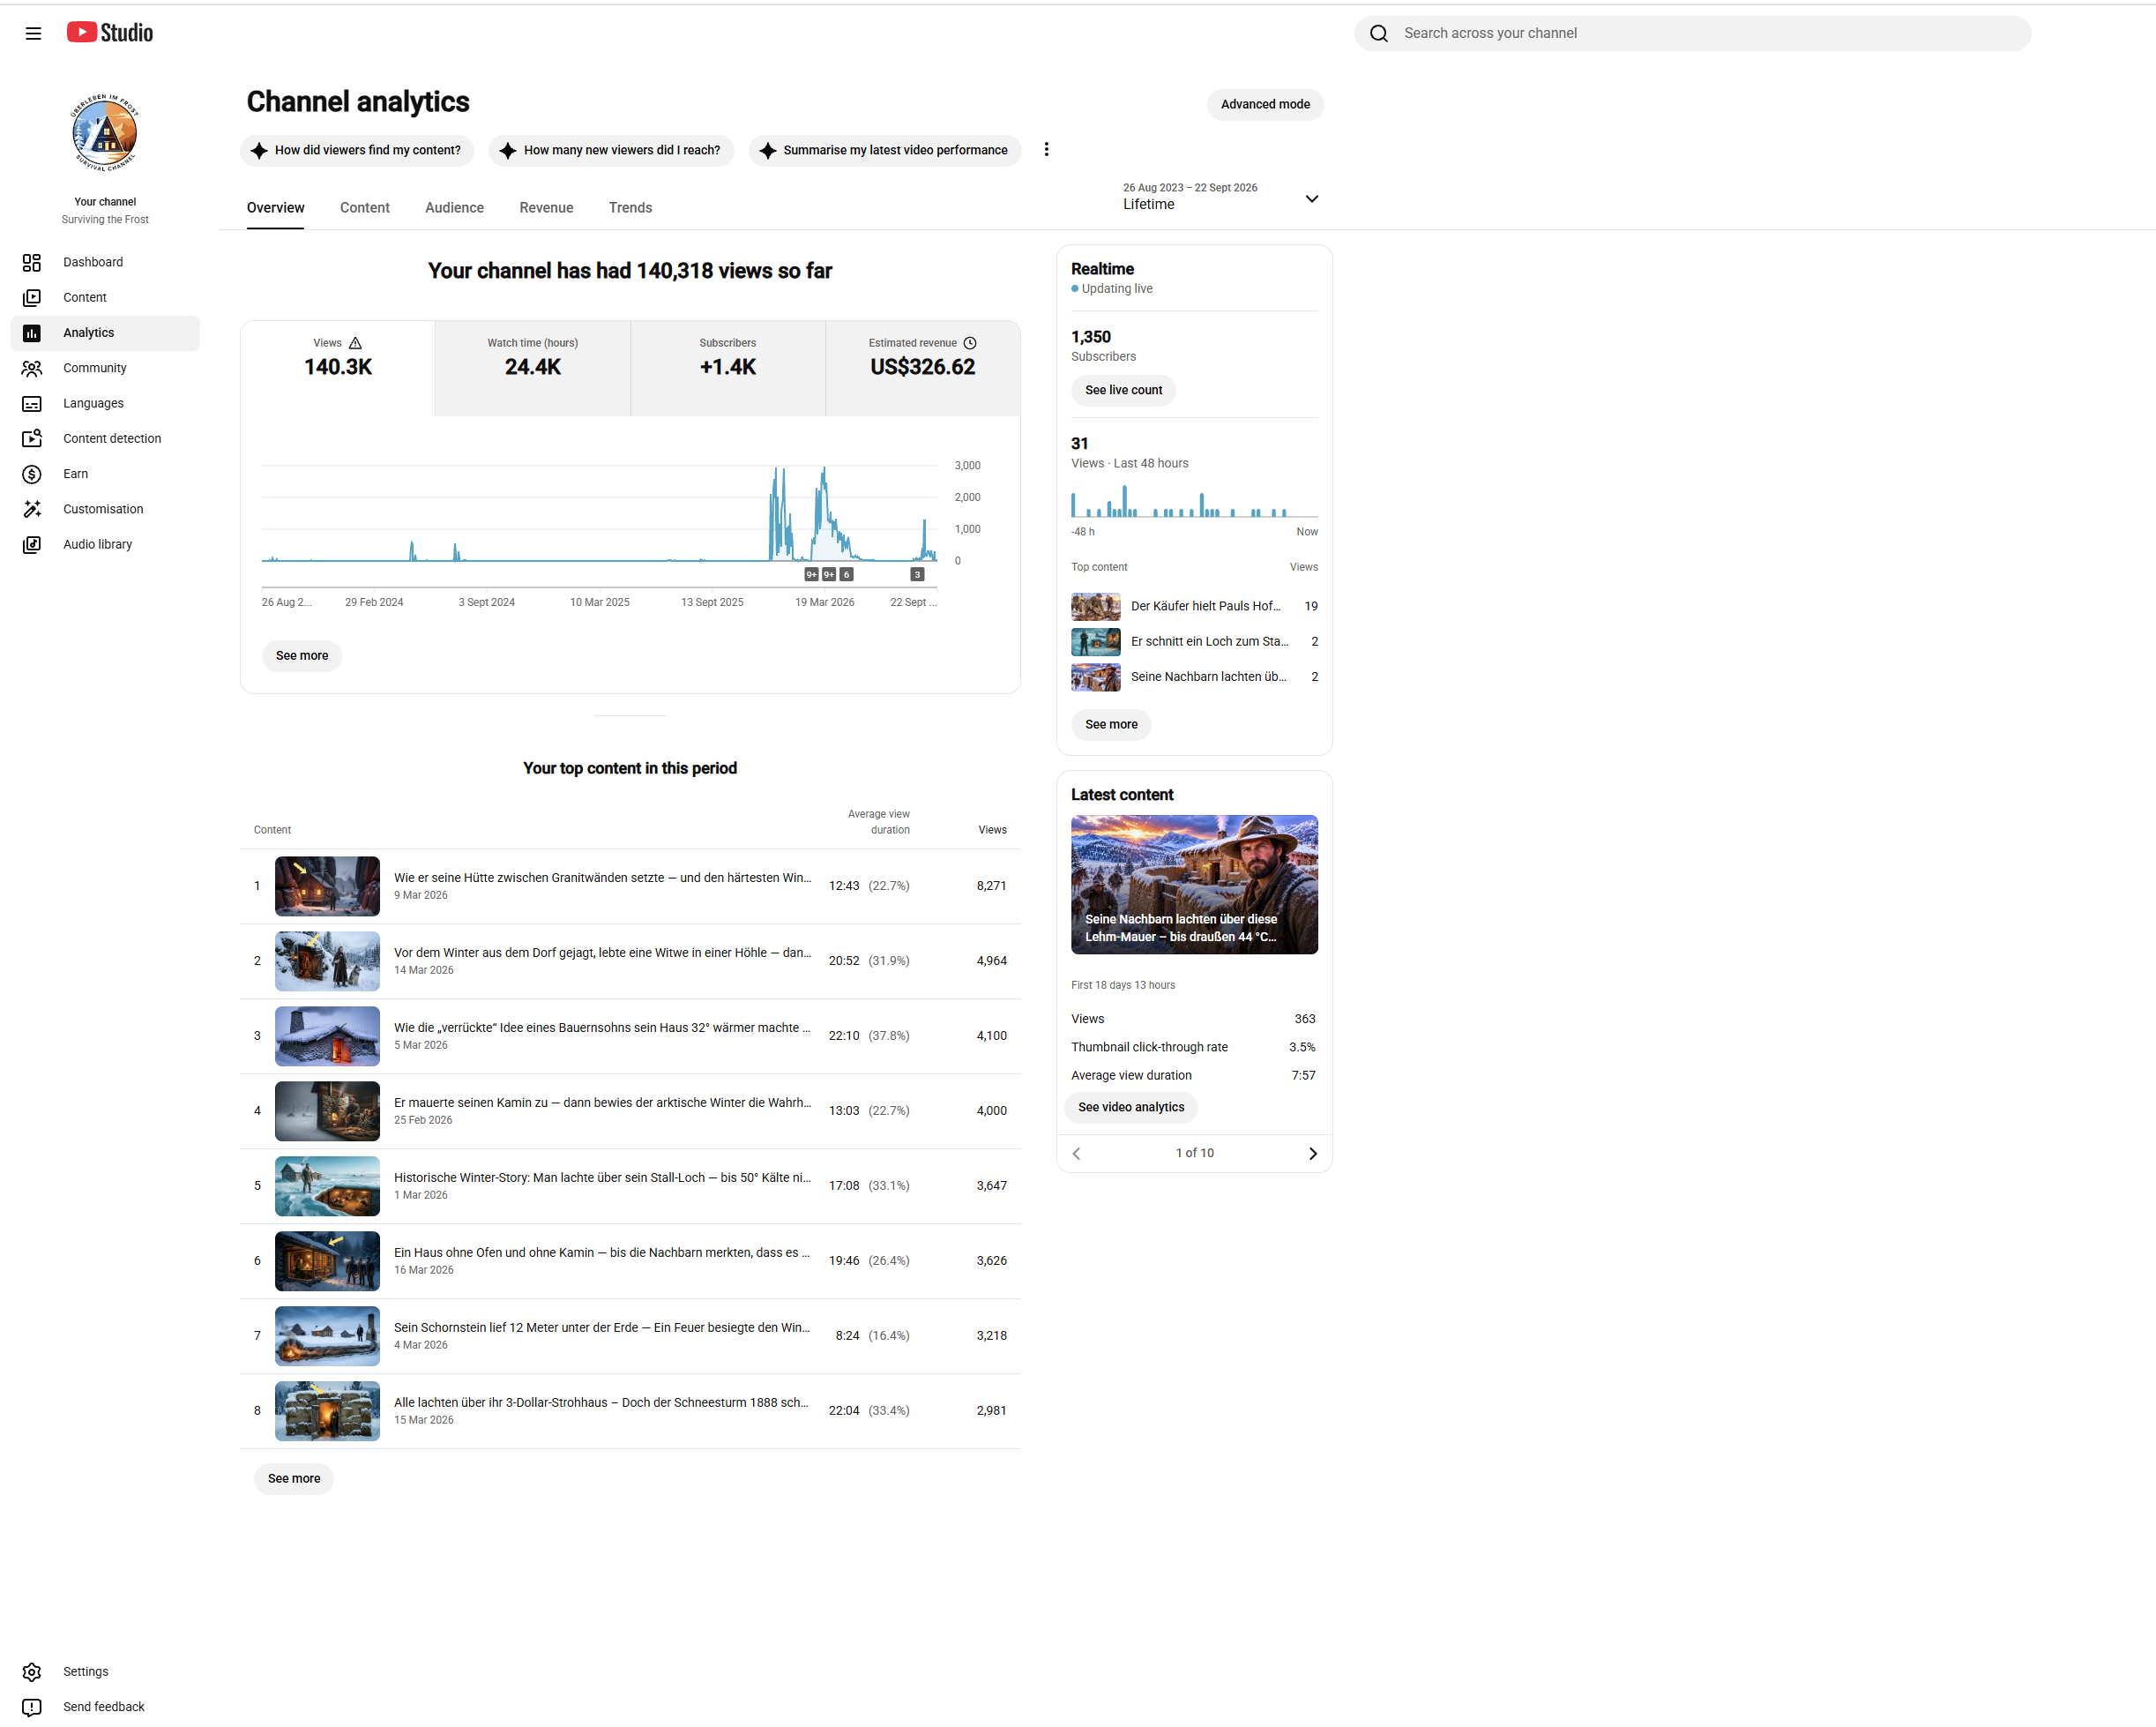Image resolution: width=2156 pixels, height=1727 pixels.
Task: Switch to the Content tab
Action: click(x=364, y=208)
